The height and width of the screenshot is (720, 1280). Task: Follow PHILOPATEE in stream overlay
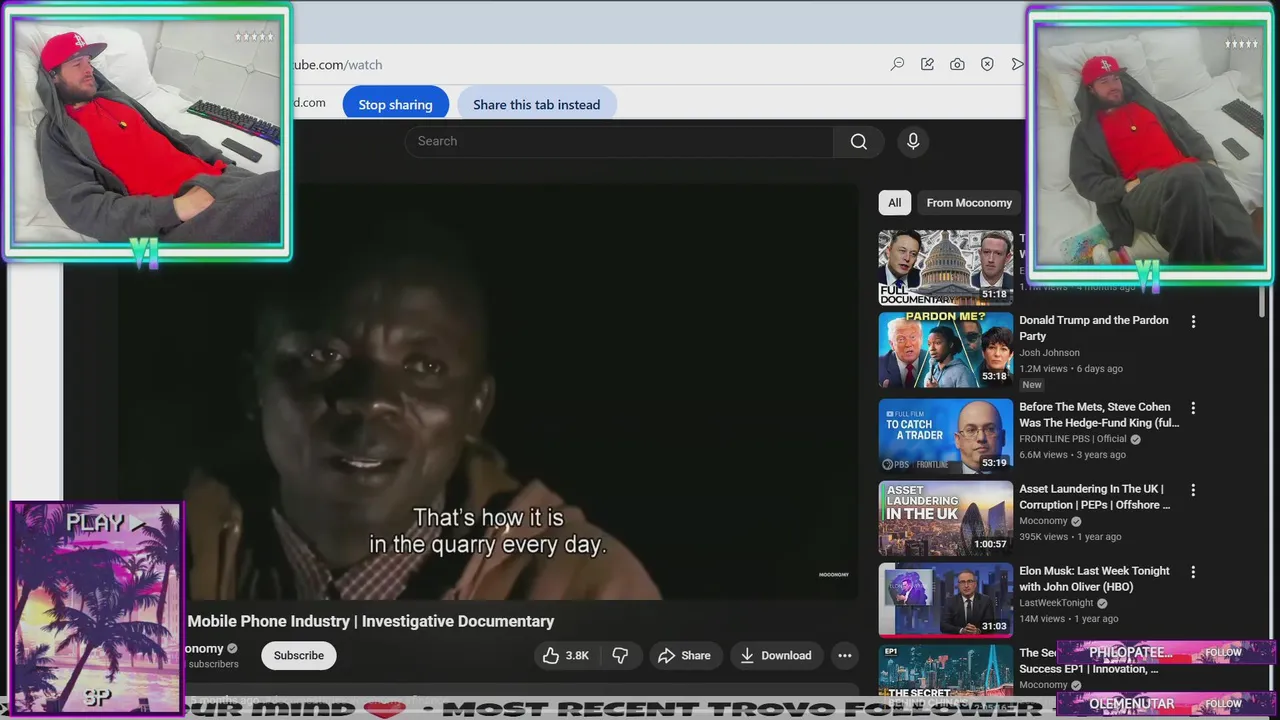[1223, 652]
